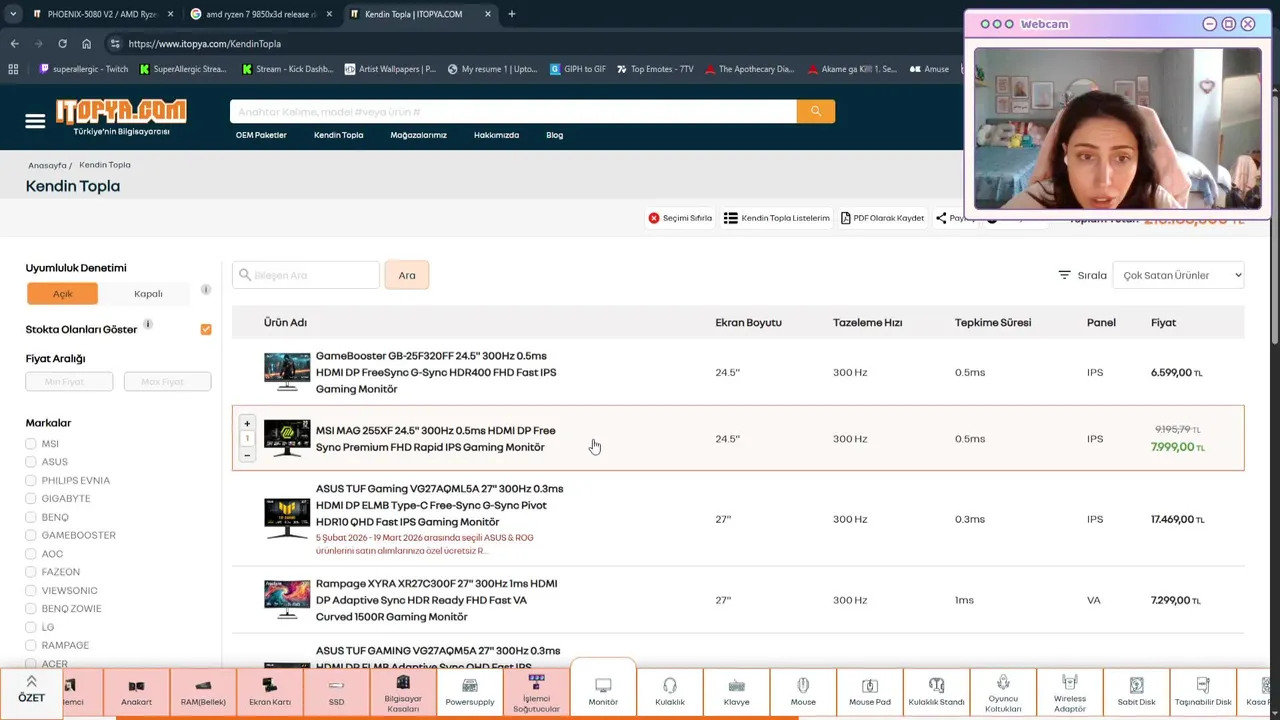This screenshot has height=720, width=1280.
Task: Open the Mouse Pad category
Action: [x=870, y=692]
